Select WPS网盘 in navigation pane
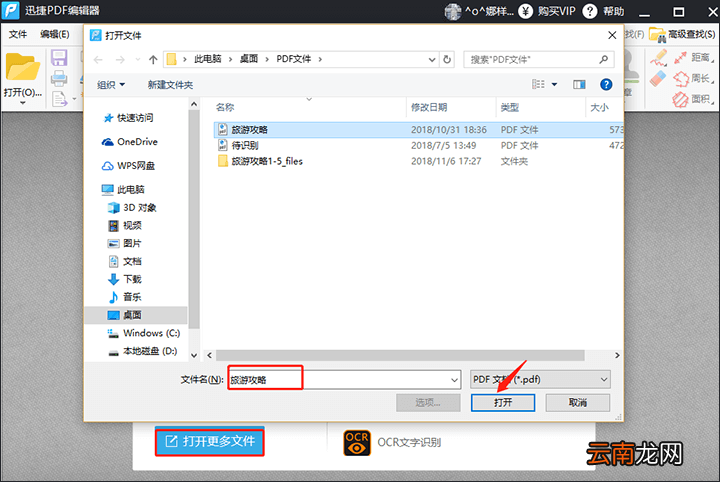This screenshot has width=720, height=482. point(128,166)
